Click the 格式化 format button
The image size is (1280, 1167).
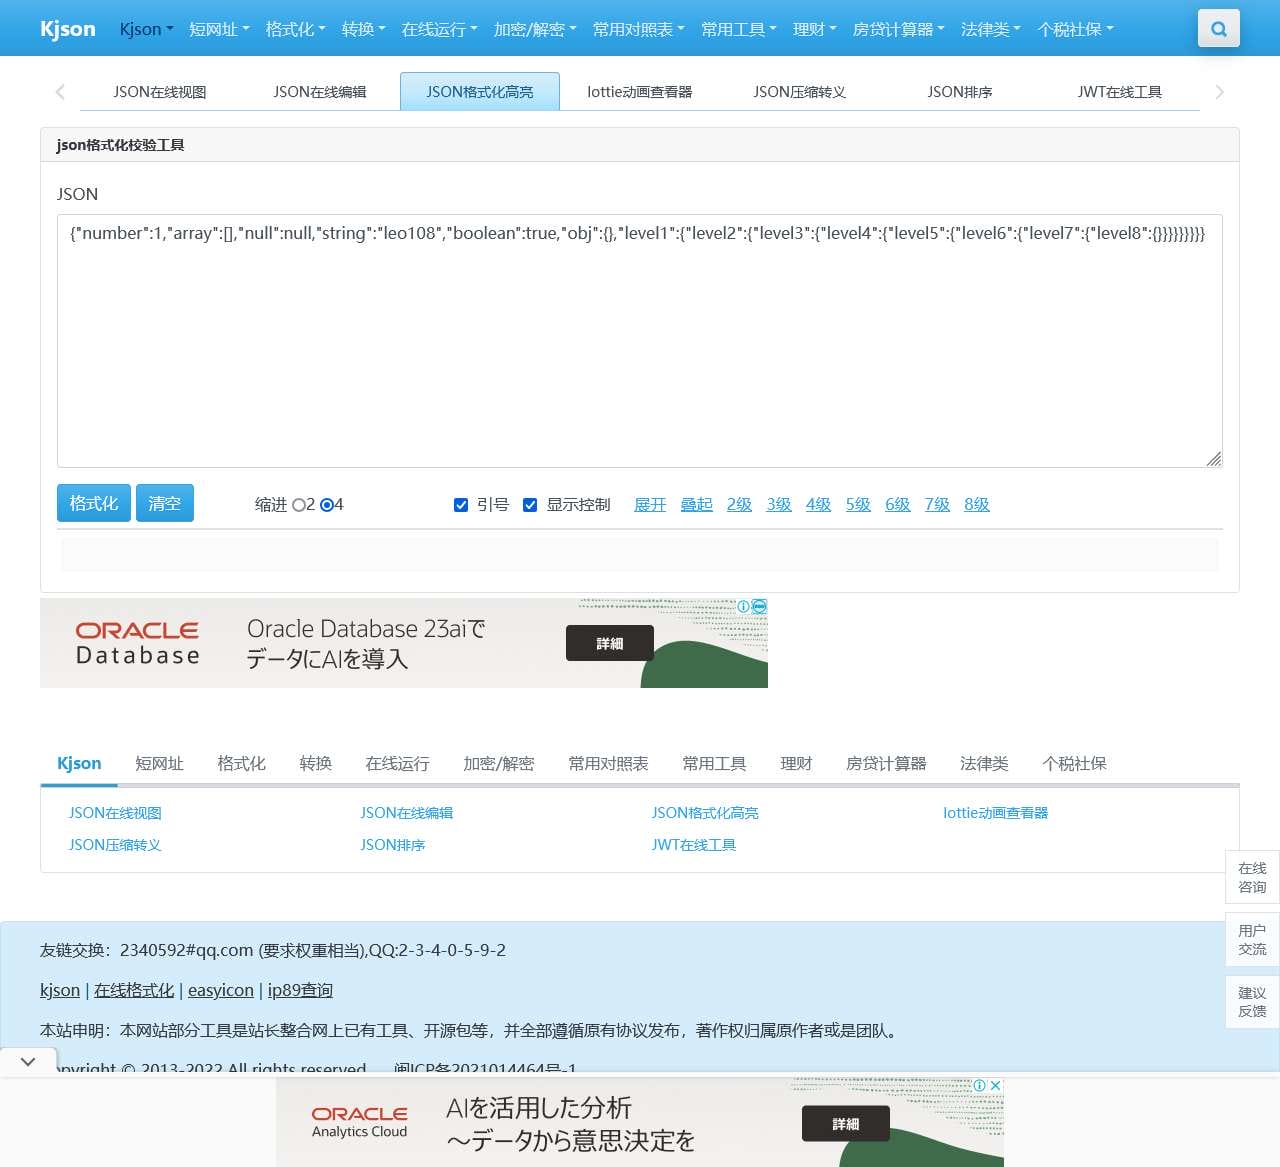coord(94,504)
